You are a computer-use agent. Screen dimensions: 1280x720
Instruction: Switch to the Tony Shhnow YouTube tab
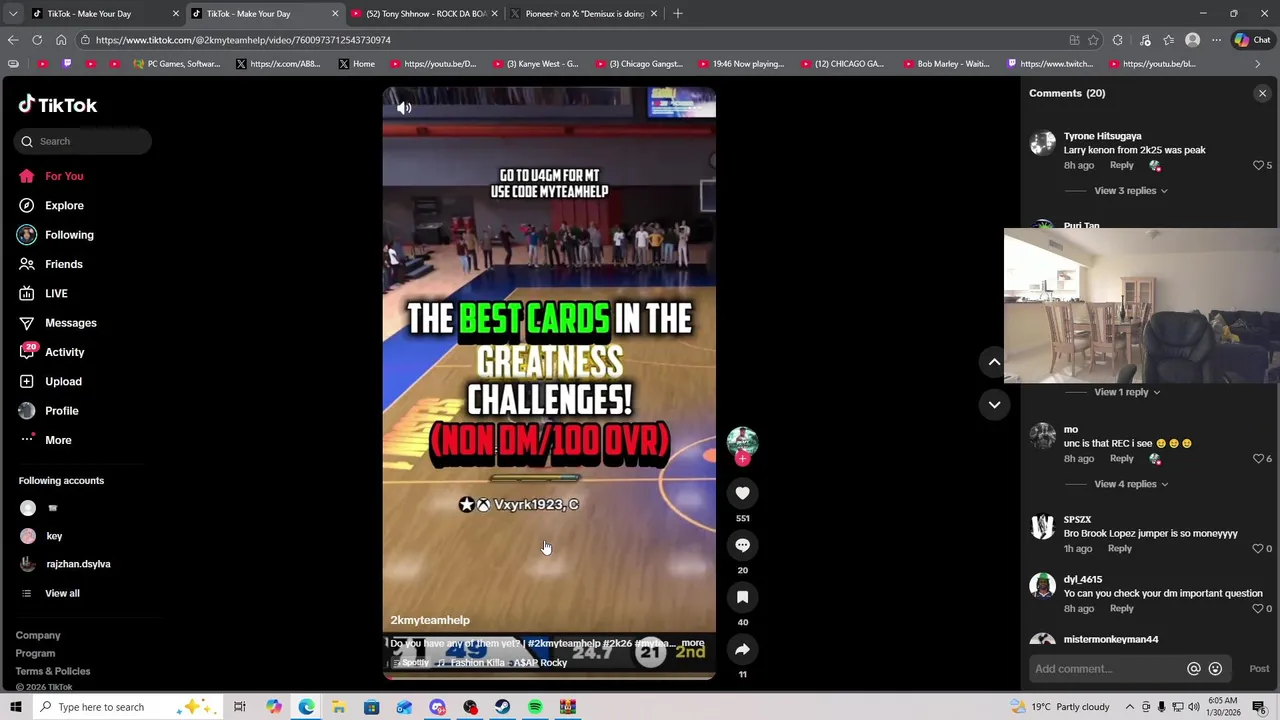(423, 14)
